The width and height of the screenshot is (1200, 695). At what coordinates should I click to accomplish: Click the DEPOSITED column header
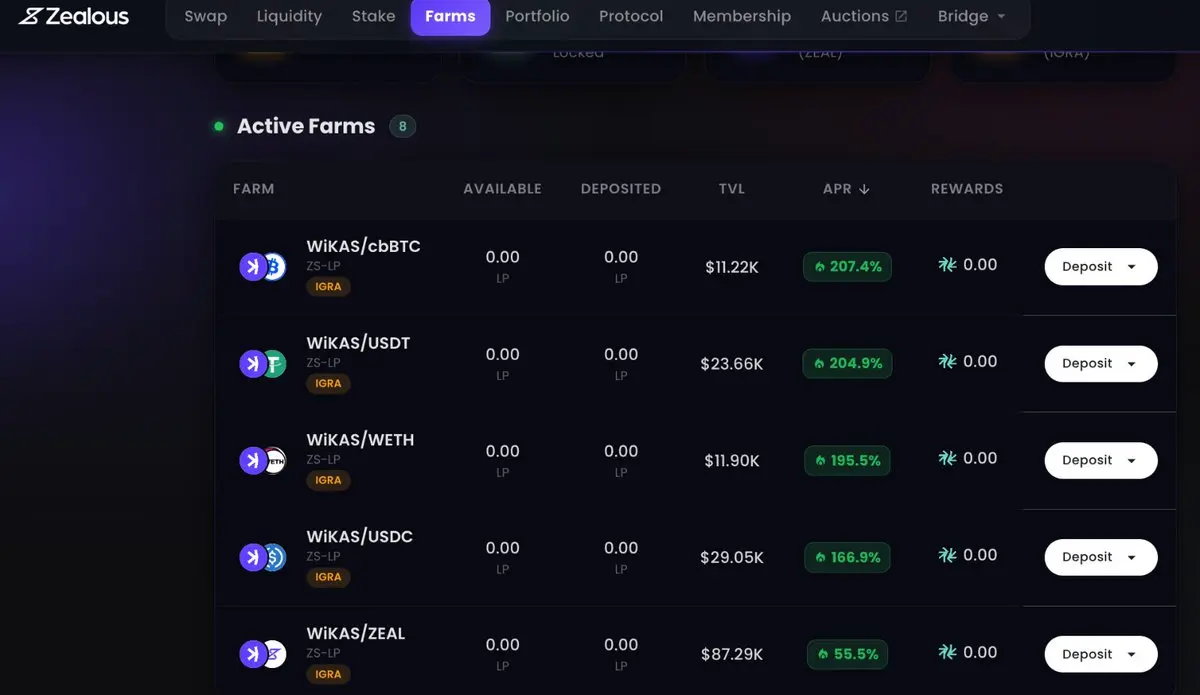621,189
